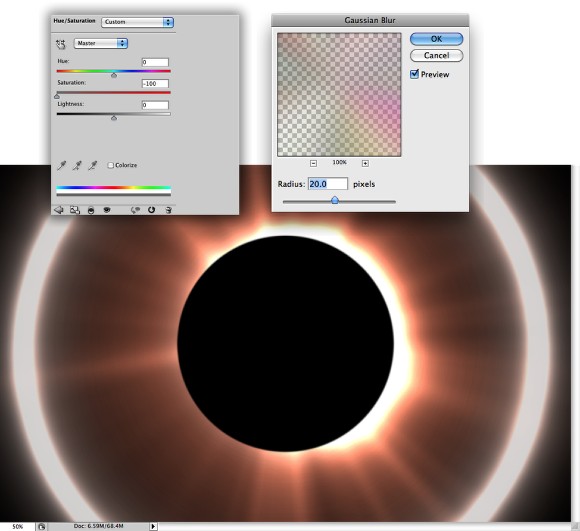Click the Radius field showing 20.0
The height and width of the screenshot is (531, 580).
pos(328,184)
